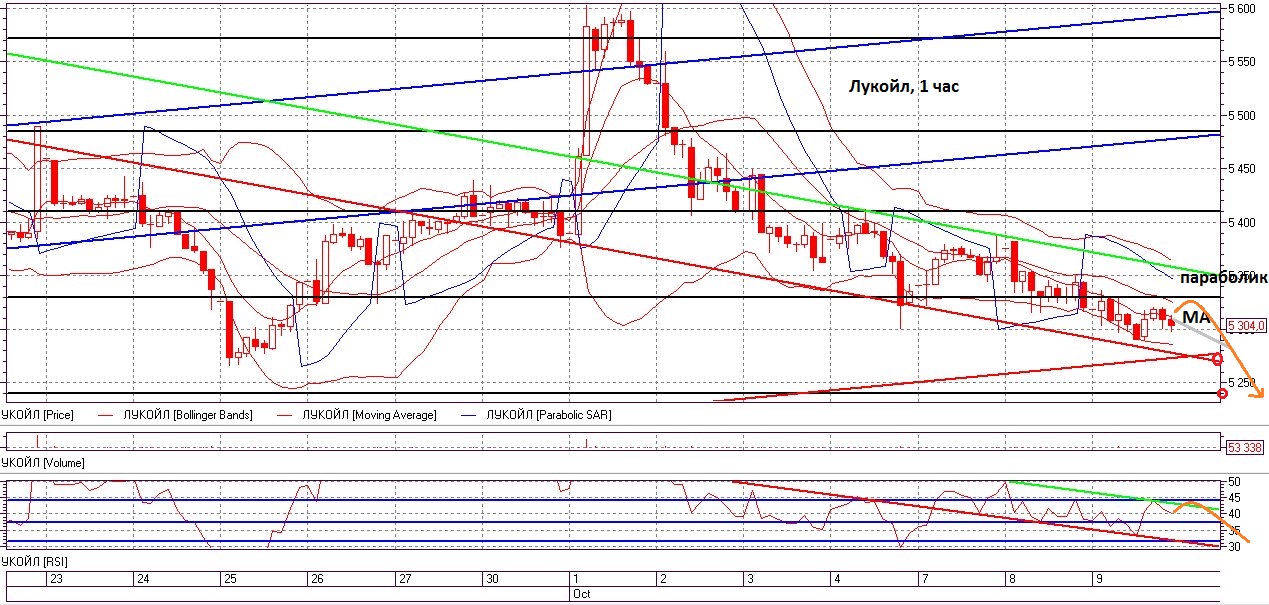1269x605 pixels.
Task: Click the Oct month label
Action: pos(581,594)
